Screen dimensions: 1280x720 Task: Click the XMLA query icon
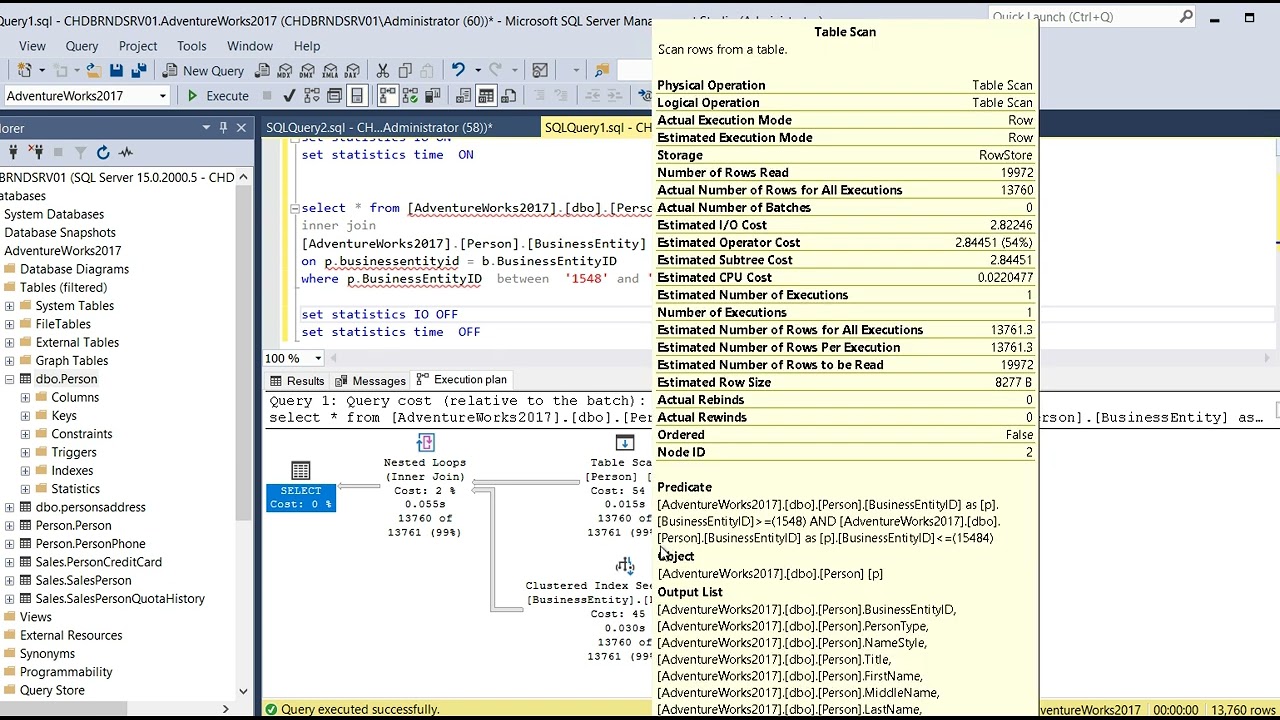pos(330,71)
